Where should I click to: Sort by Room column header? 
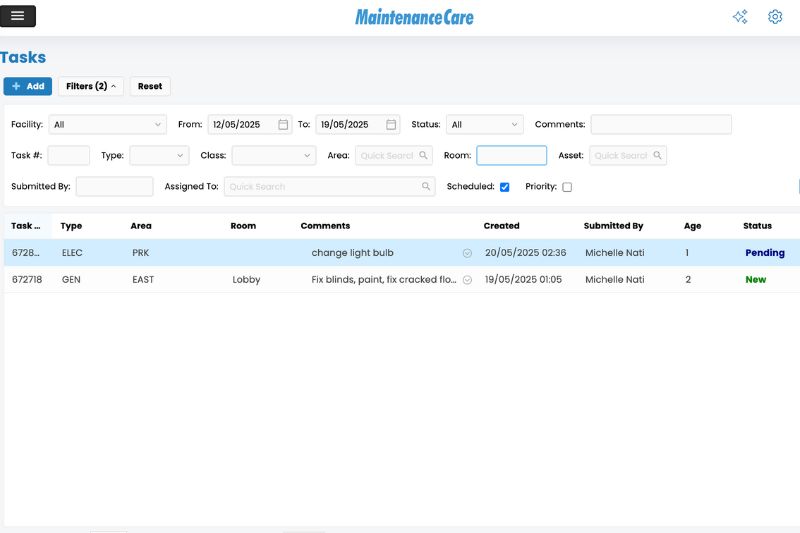click(243, 226)
